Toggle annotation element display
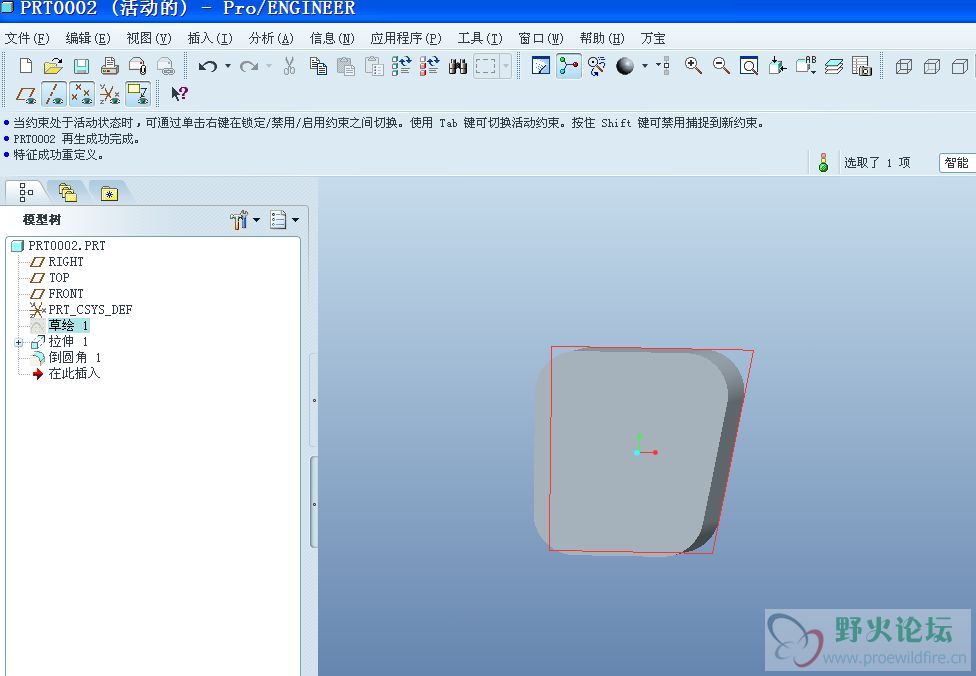This screenshot has height=676, width=976. point(138,94)
